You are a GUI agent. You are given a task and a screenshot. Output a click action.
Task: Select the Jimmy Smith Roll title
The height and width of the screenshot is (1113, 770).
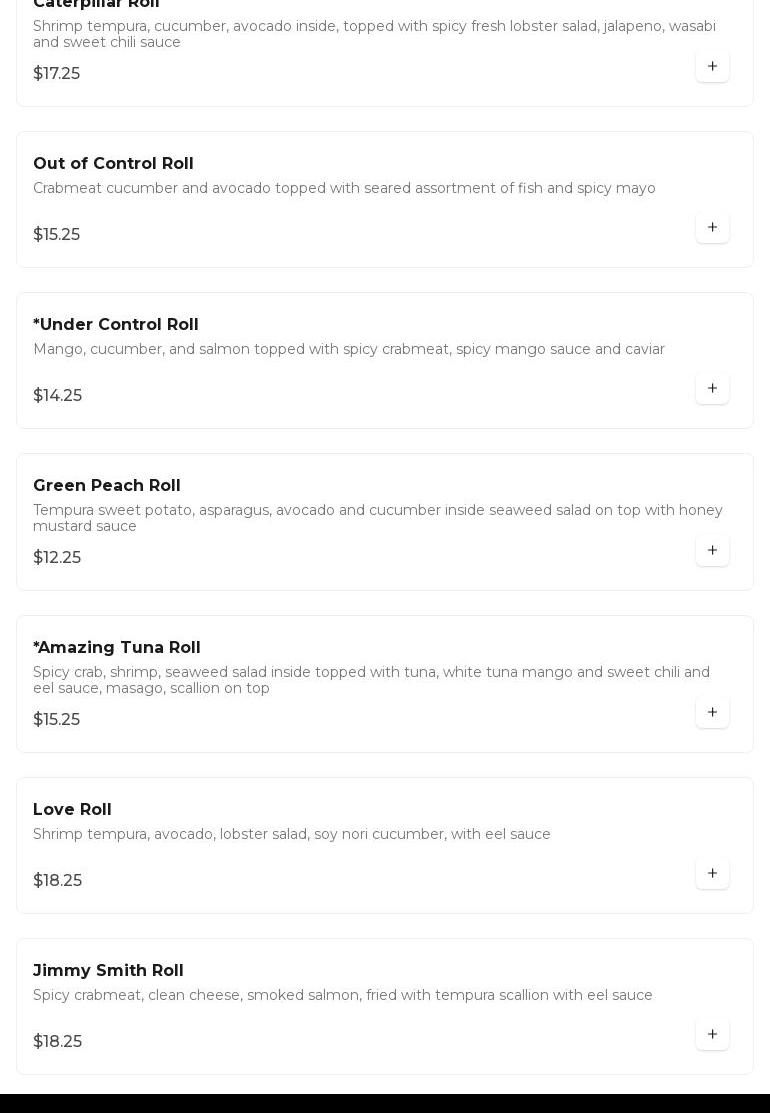point(108,971)
